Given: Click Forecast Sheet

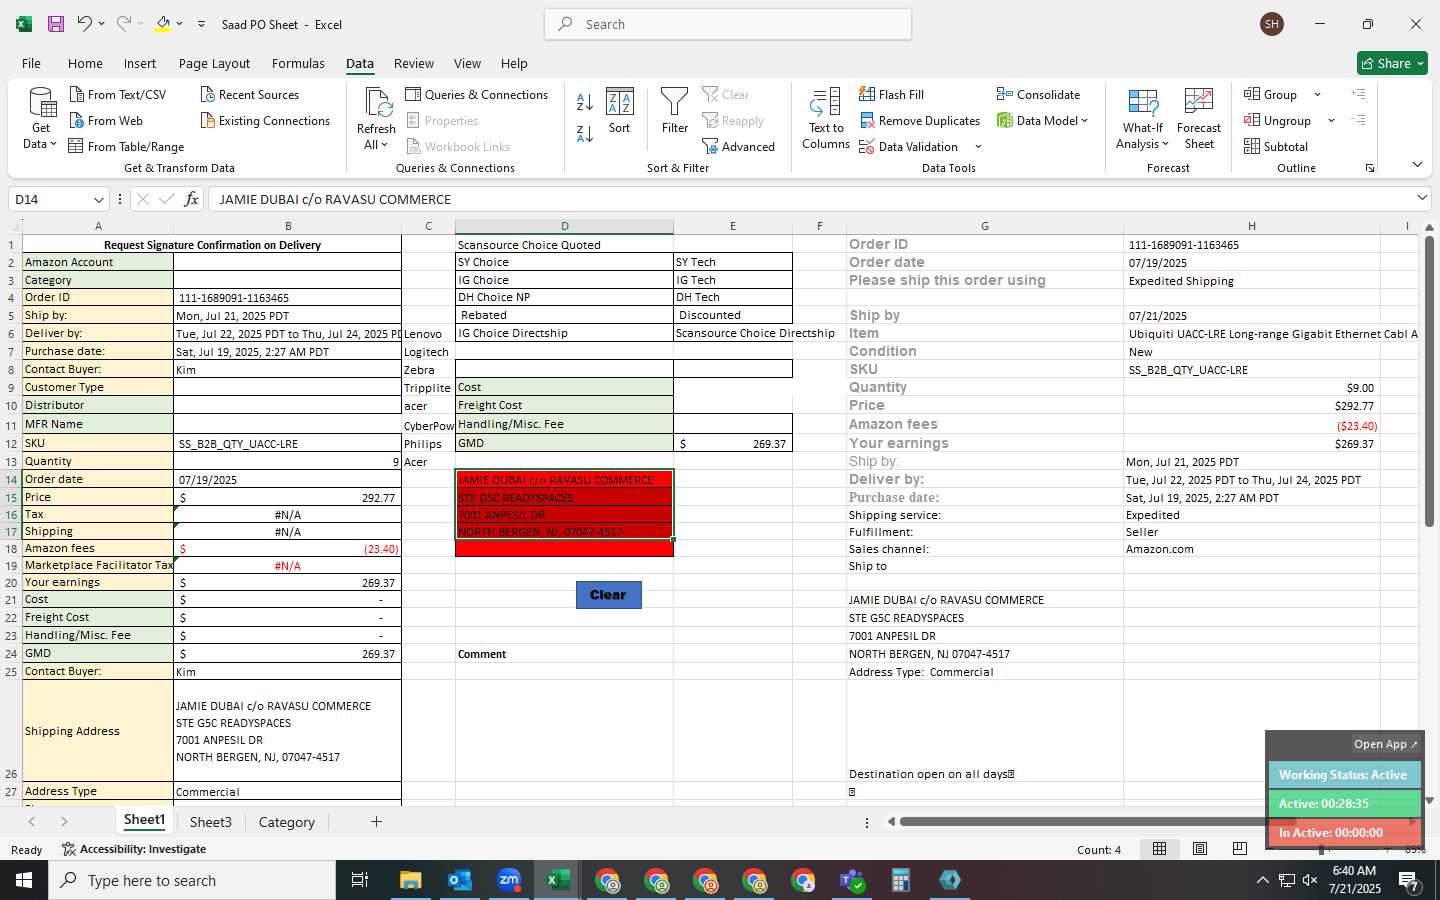Looking at the screenshot, I should click(x=1199, y=118).
